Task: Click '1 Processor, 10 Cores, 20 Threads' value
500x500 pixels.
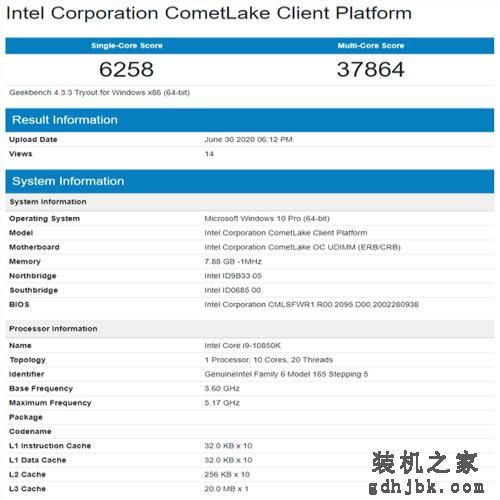Action: tap(269, 360)
